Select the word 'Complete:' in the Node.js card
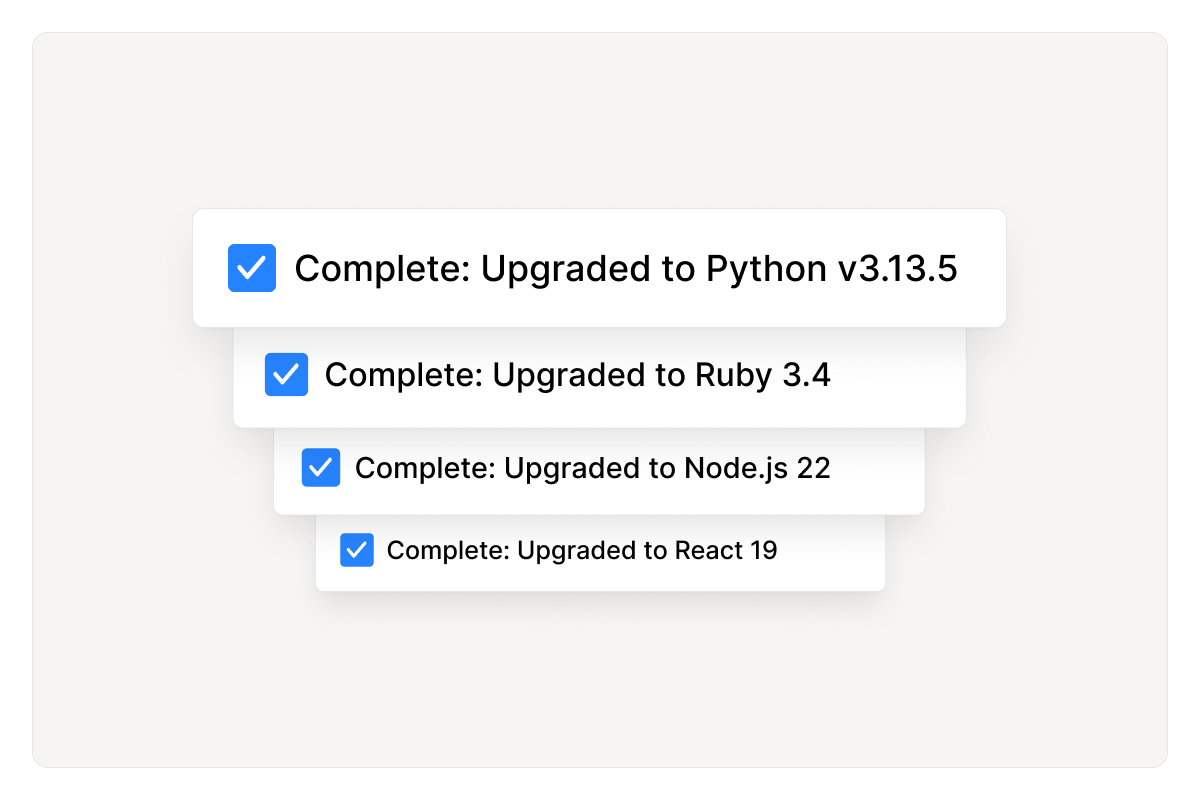Viewport: 1200px width, 800px height. coord(425,468)
